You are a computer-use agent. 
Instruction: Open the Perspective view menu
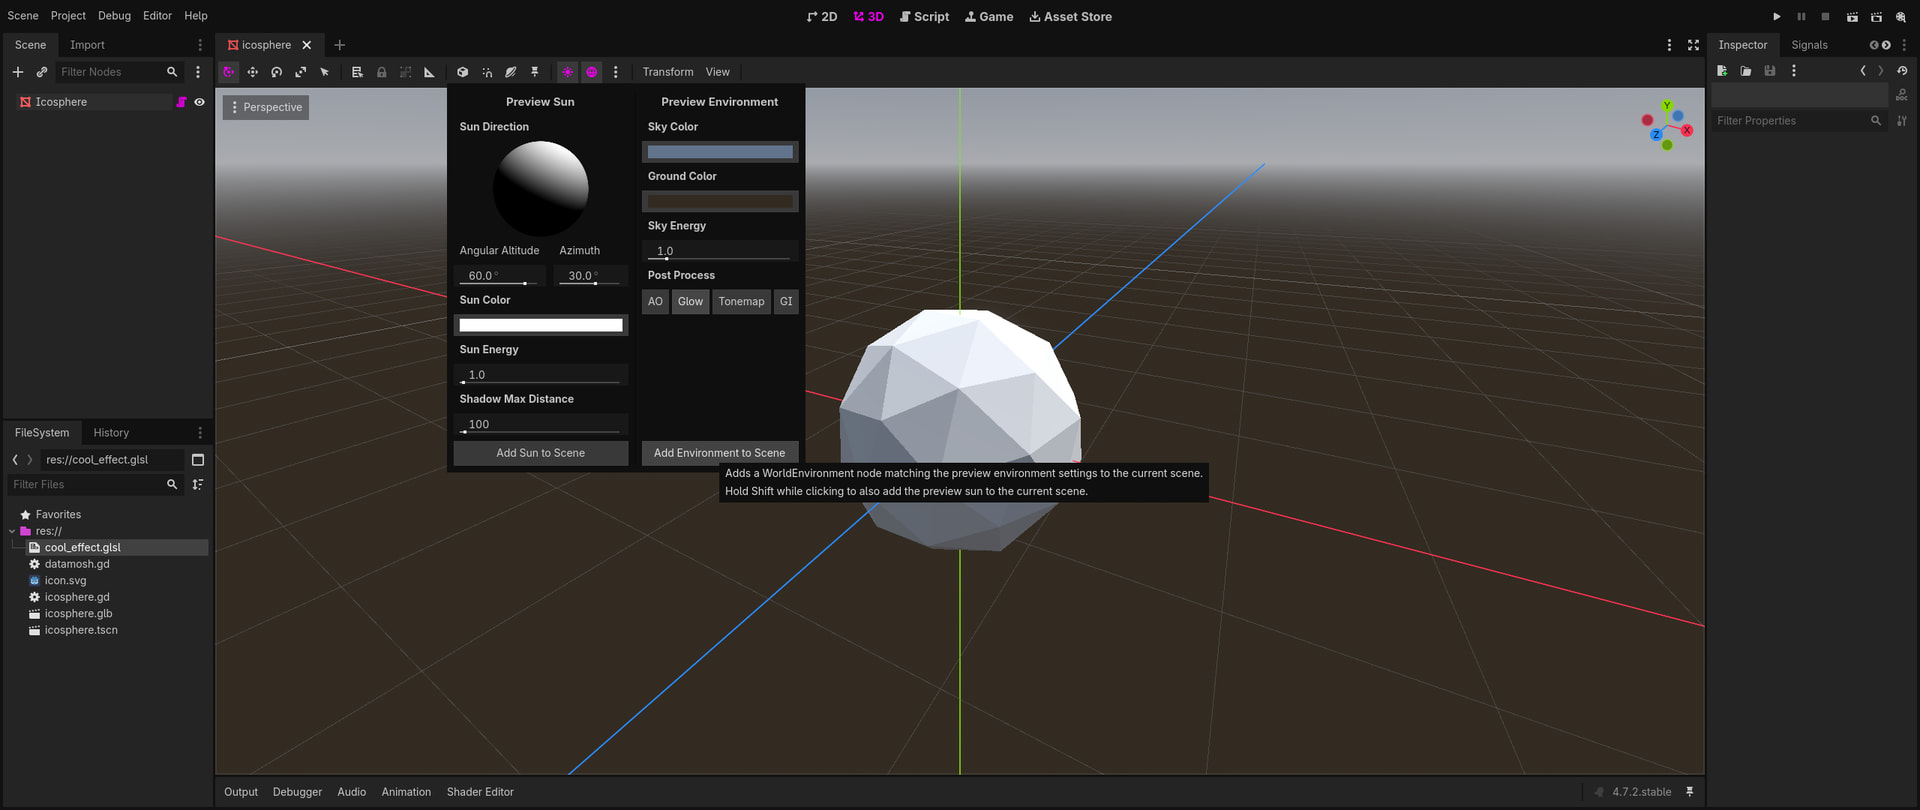click(x=266, y=107)
